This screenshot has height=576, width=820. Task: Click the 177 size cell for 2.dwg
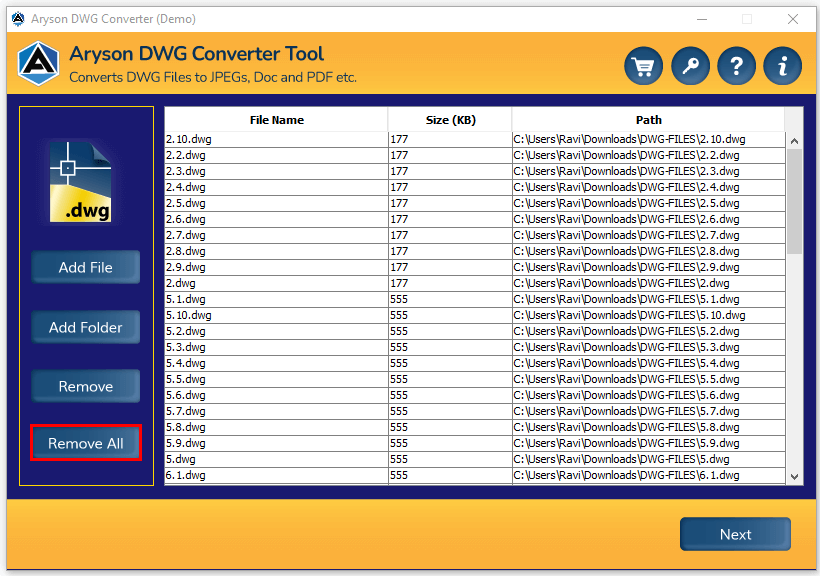[x=450, y=283]
